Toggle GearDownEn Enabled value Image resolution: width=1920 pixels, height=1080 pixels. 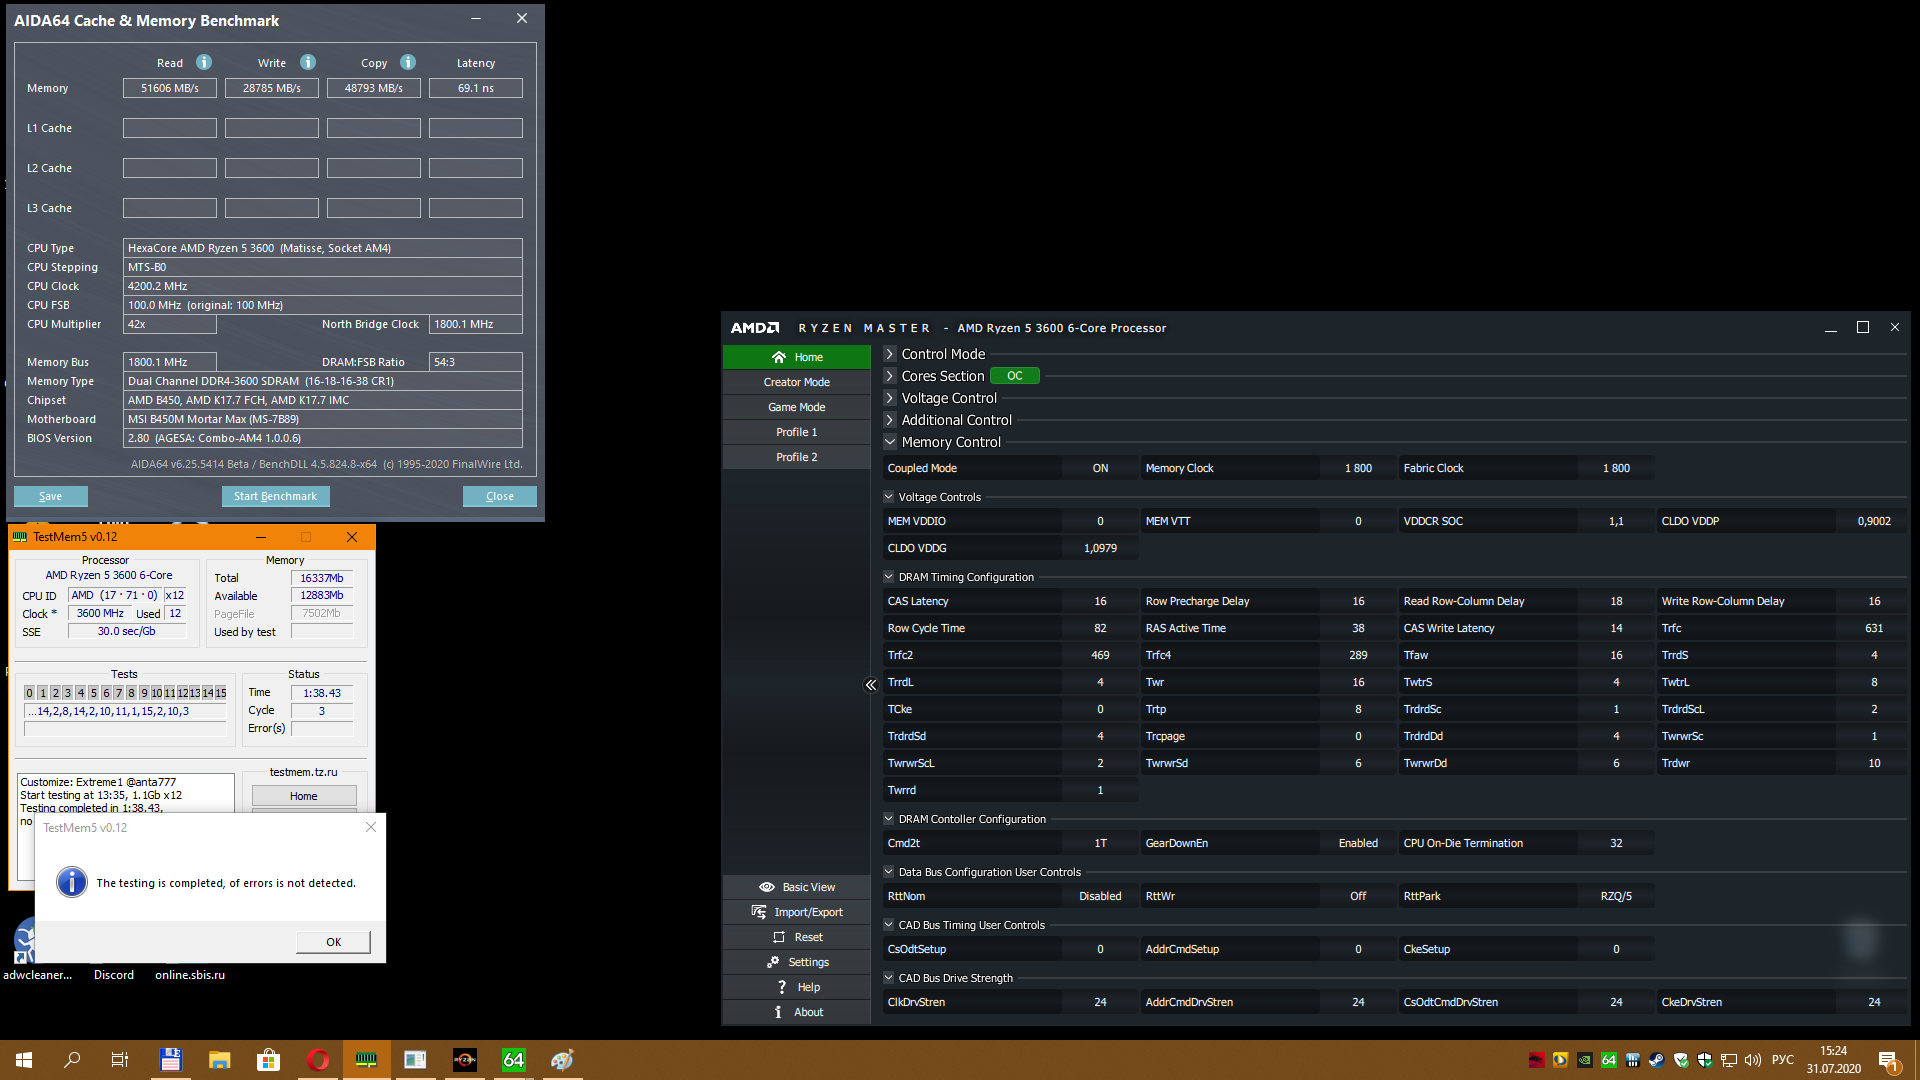pos(1357,843)
